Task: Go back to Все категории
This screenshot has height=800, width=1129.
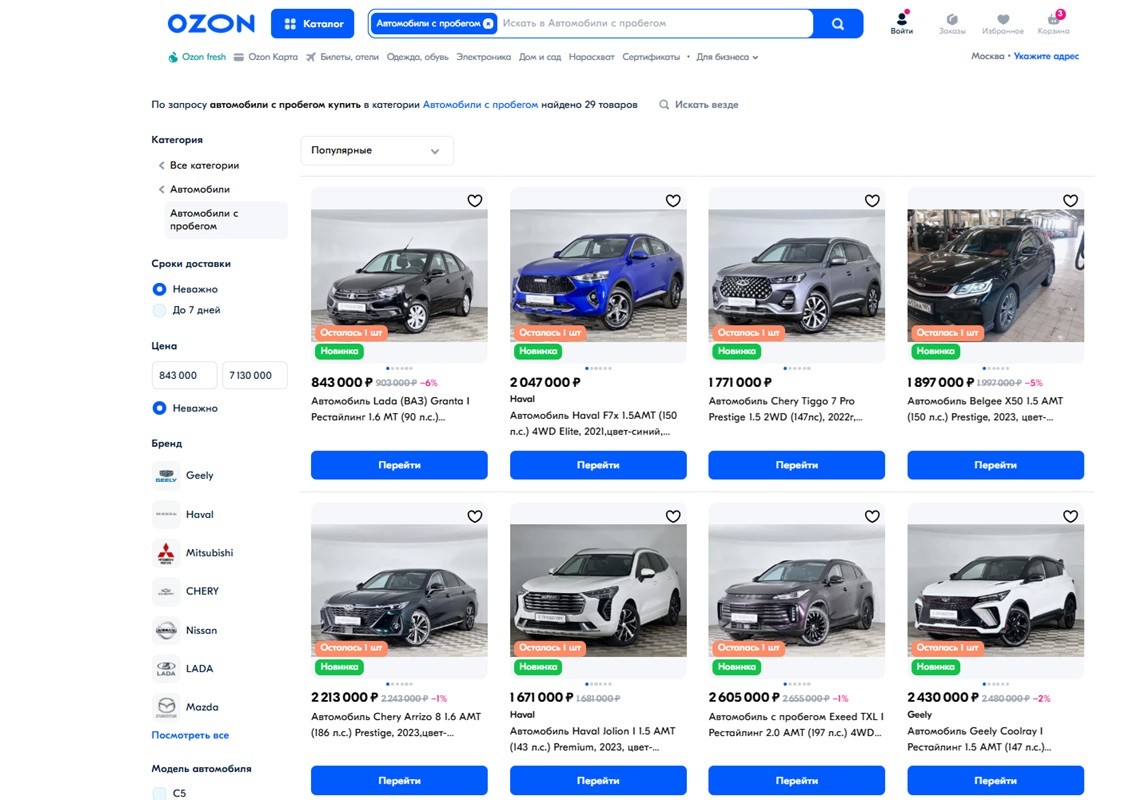Action: (x=199, y=165)
